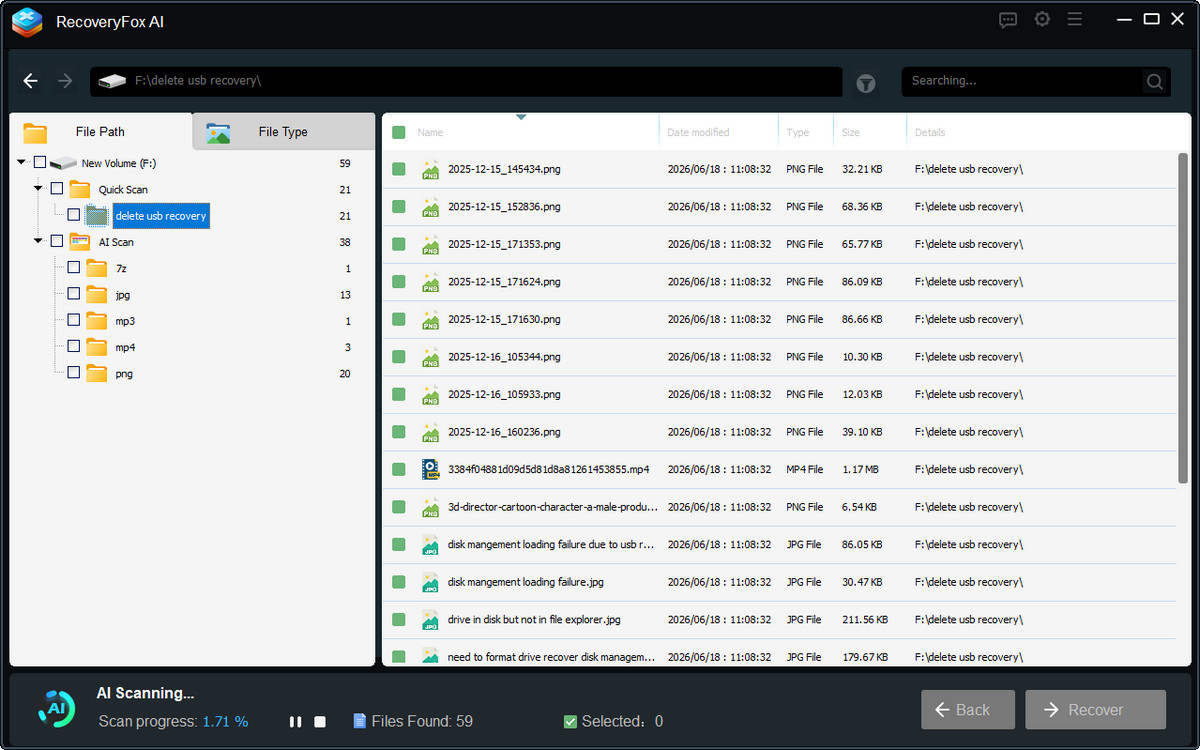Screen dimensions: 1200x750
Task: Click the Searching input field
Action: pos(1022,81)
